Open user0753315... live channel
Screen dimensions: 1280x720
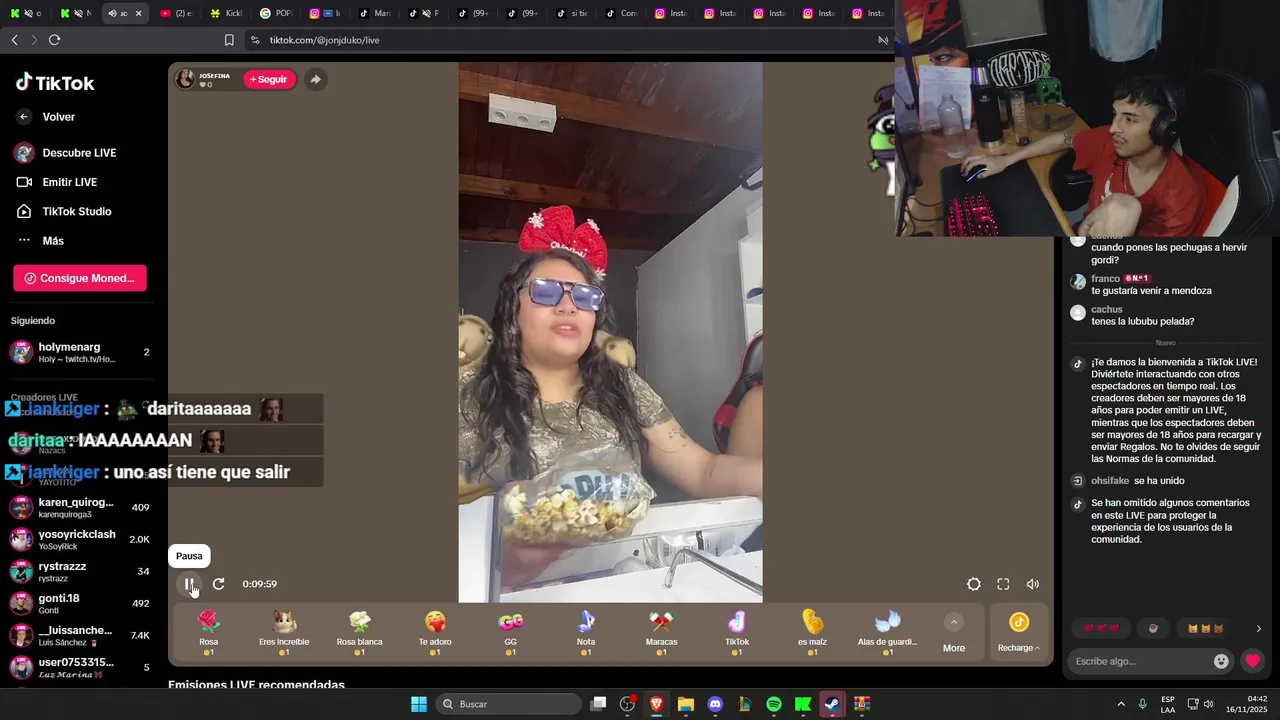80,667
